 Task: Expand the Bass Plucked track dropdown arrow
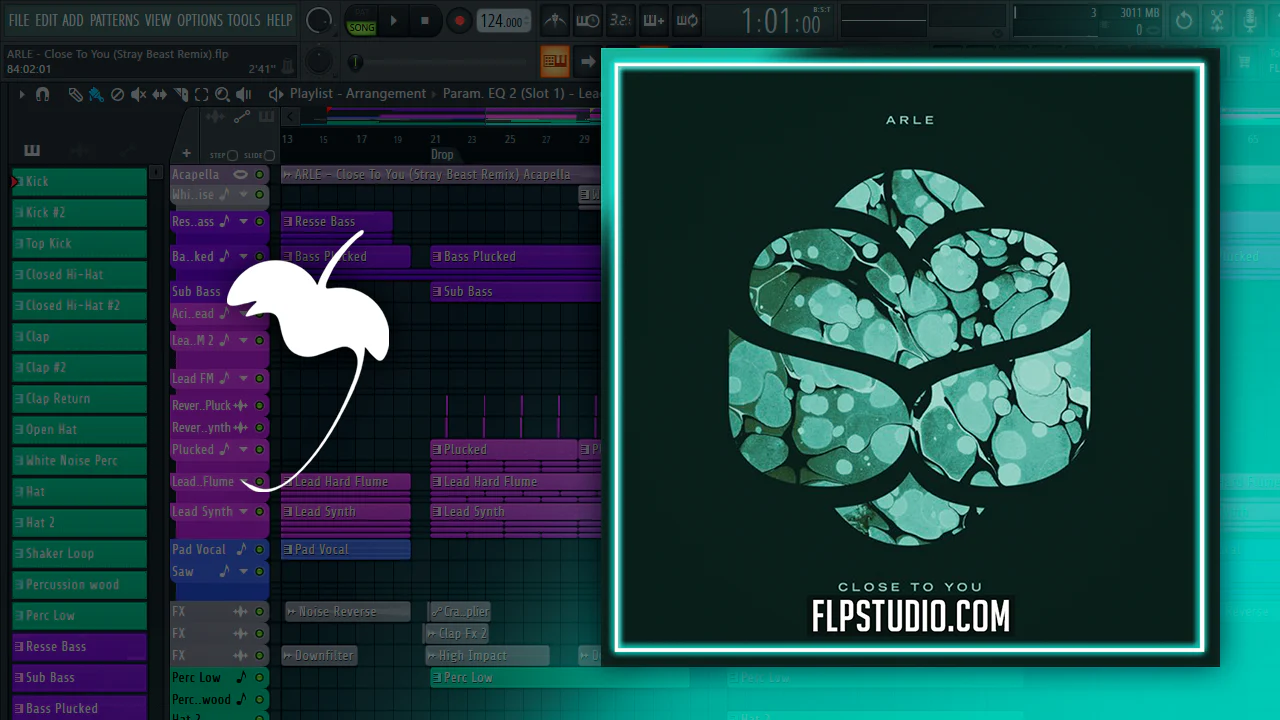tap(243, 257)
